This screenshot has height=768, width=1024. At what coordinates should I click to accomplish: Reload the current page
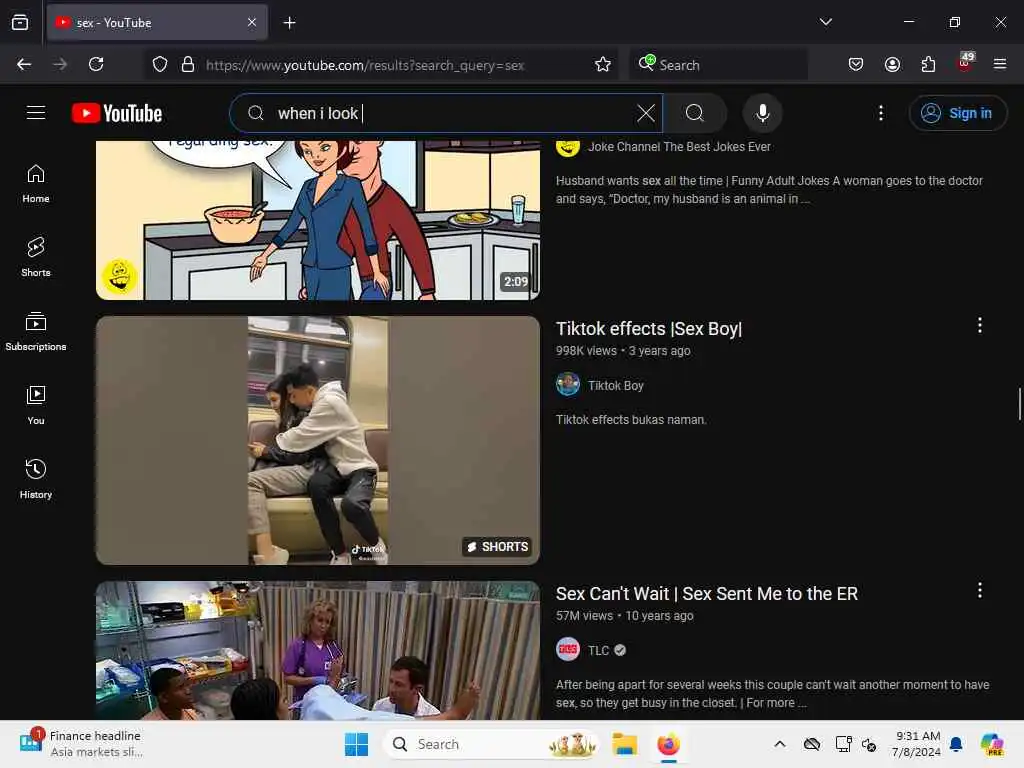click(x=96, y=64)
